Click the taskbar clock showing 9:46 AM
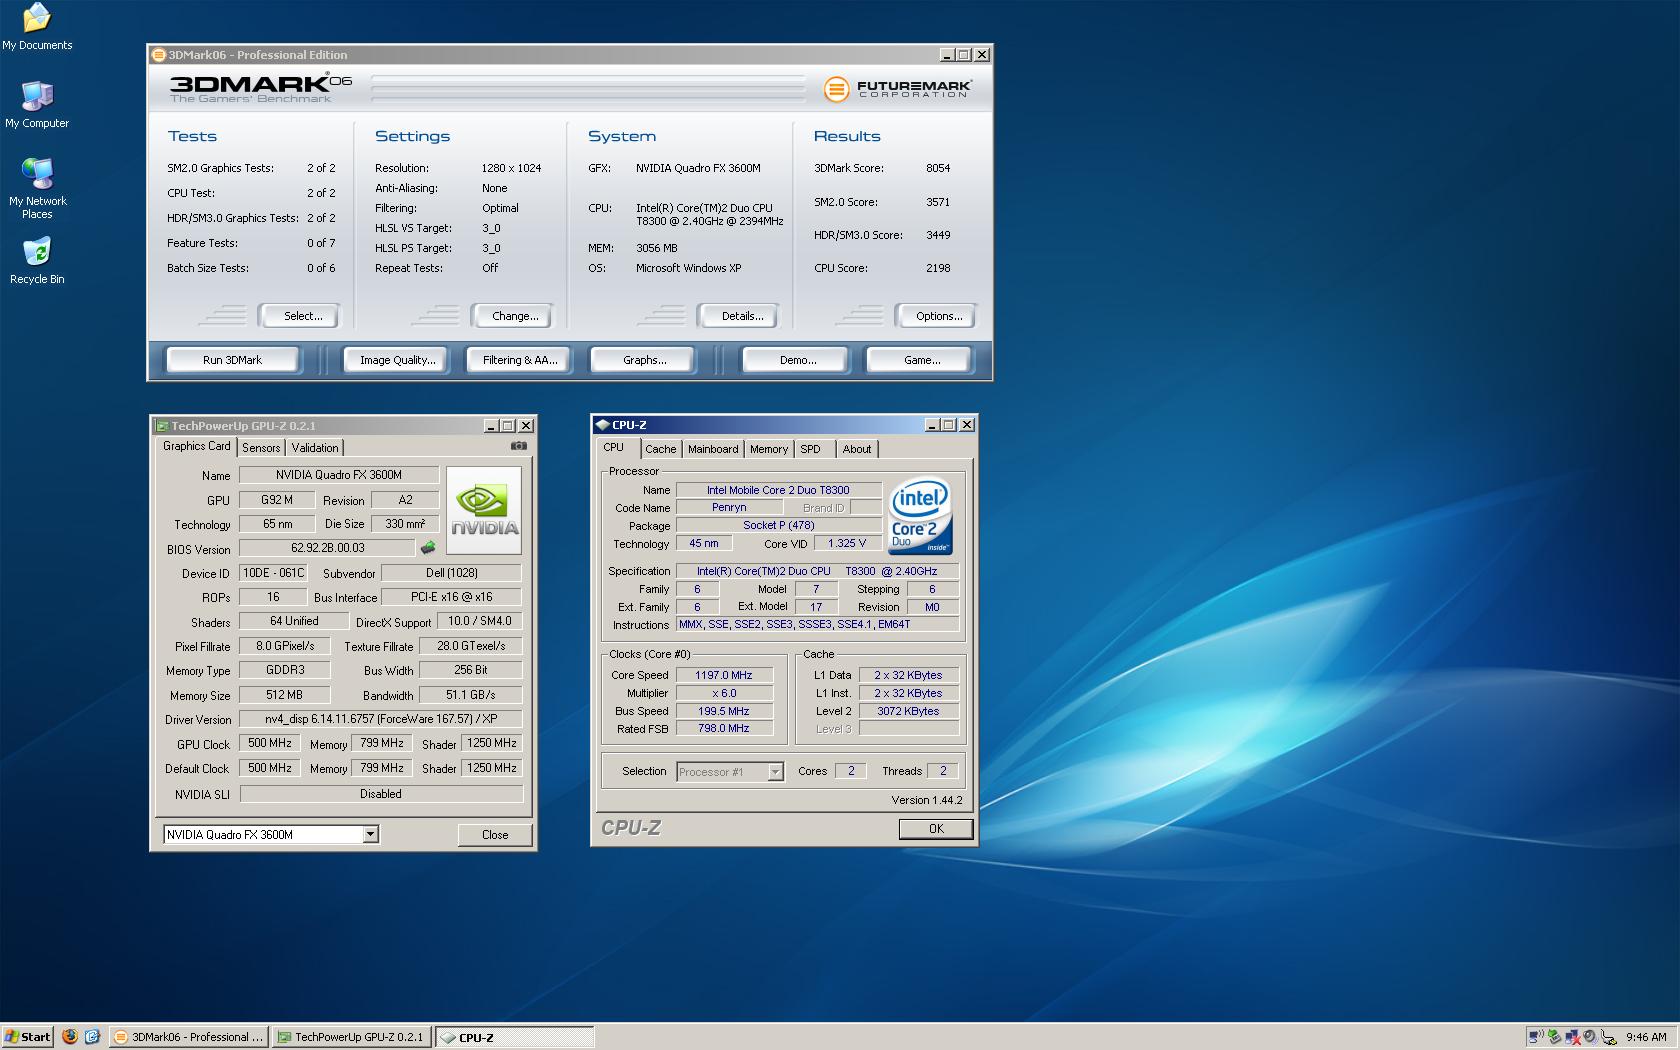 pos(1646,1037)
